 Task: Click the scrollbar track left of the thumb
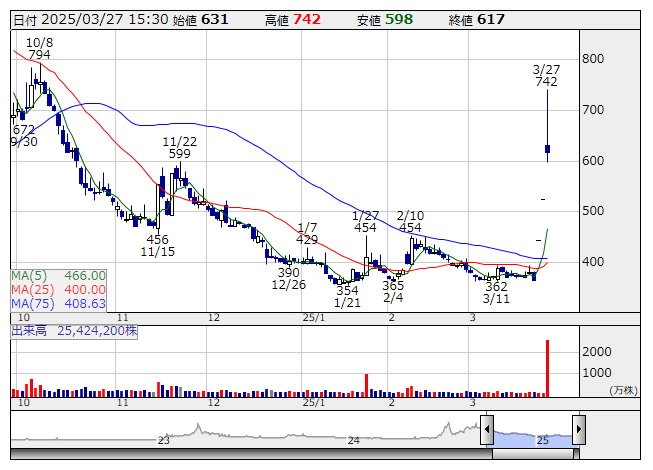(251, 454)
